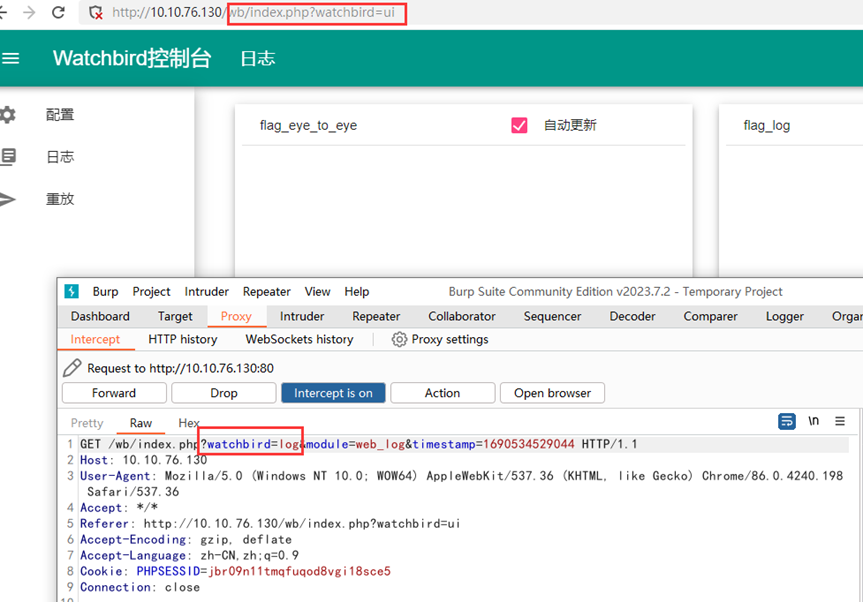Toggle the Intercept is on button
The width and height of the screenshot is (863, 602).
(x=333, y=393)
